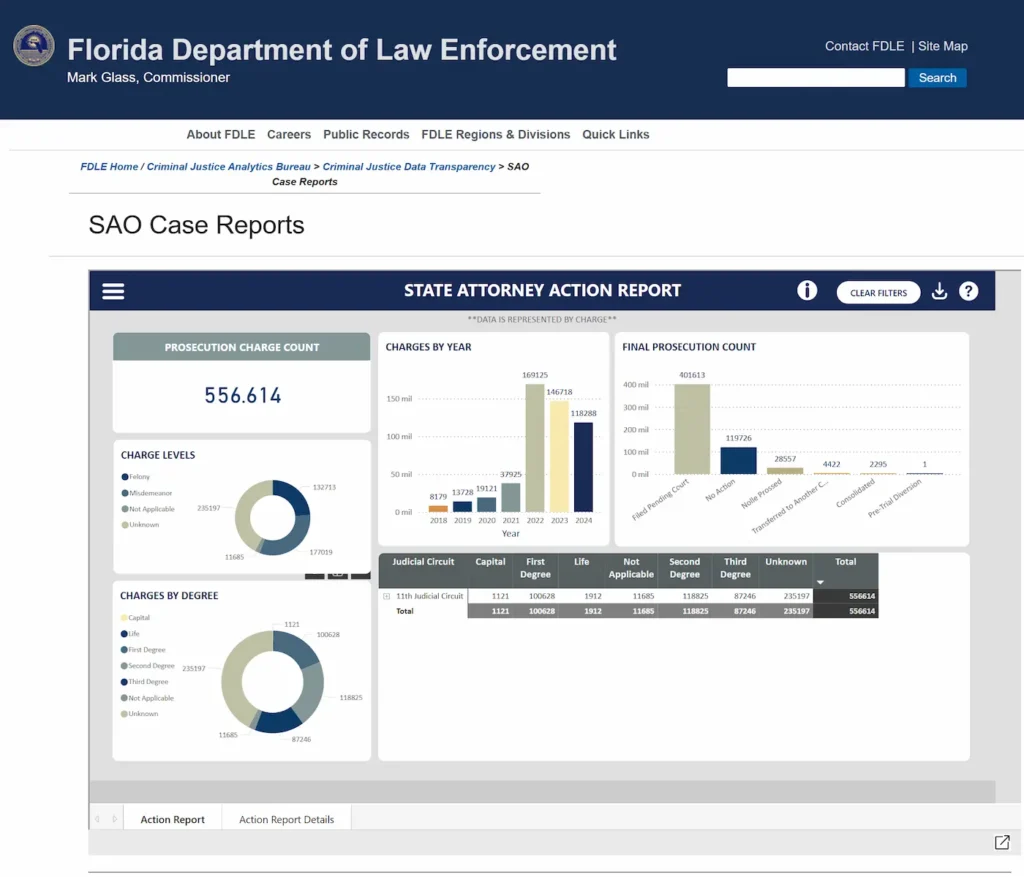Select Second Degree legend item
Image resolution: width=1024 pixels, height=877 pixels.
pyautogui.click(x=148, y=665)
